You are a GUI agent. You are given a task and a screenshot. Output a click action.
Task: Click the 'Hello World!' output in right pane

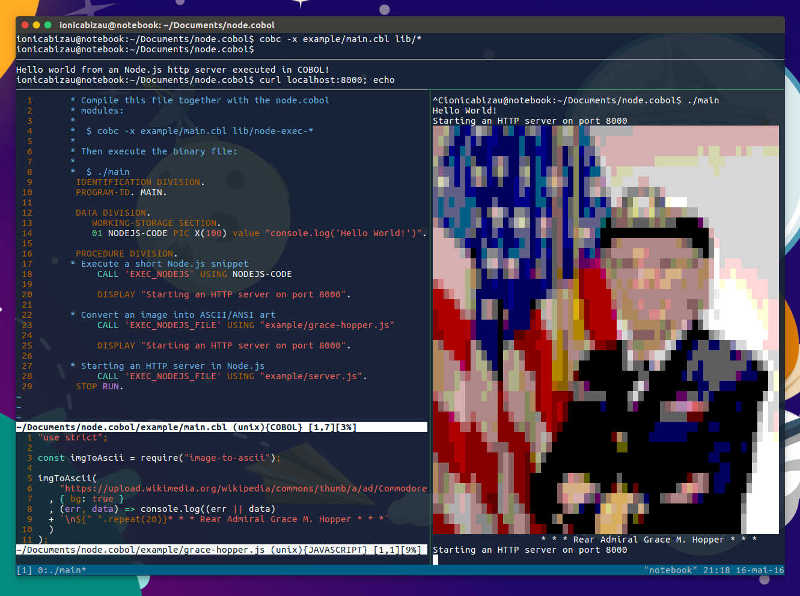coord(465,111)
